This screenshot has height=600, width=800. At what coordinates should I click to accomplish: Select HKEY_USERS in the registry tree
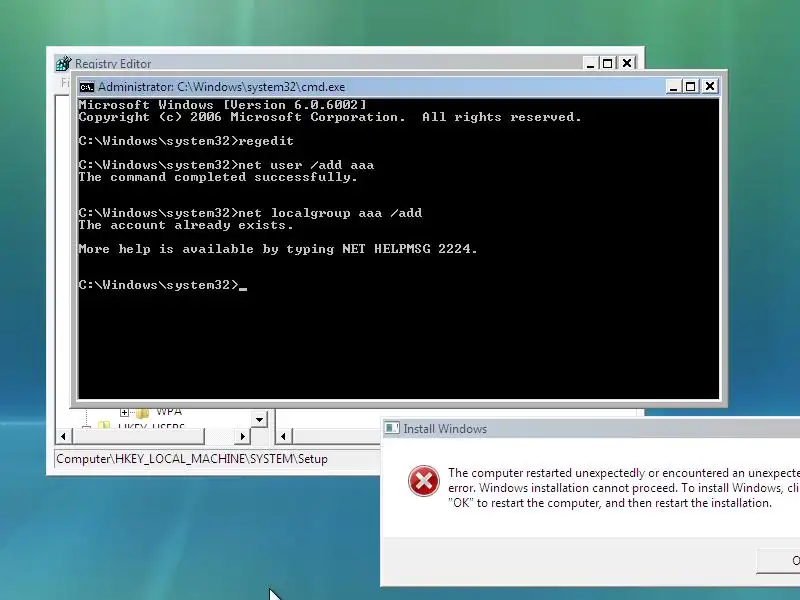(151, 426)
